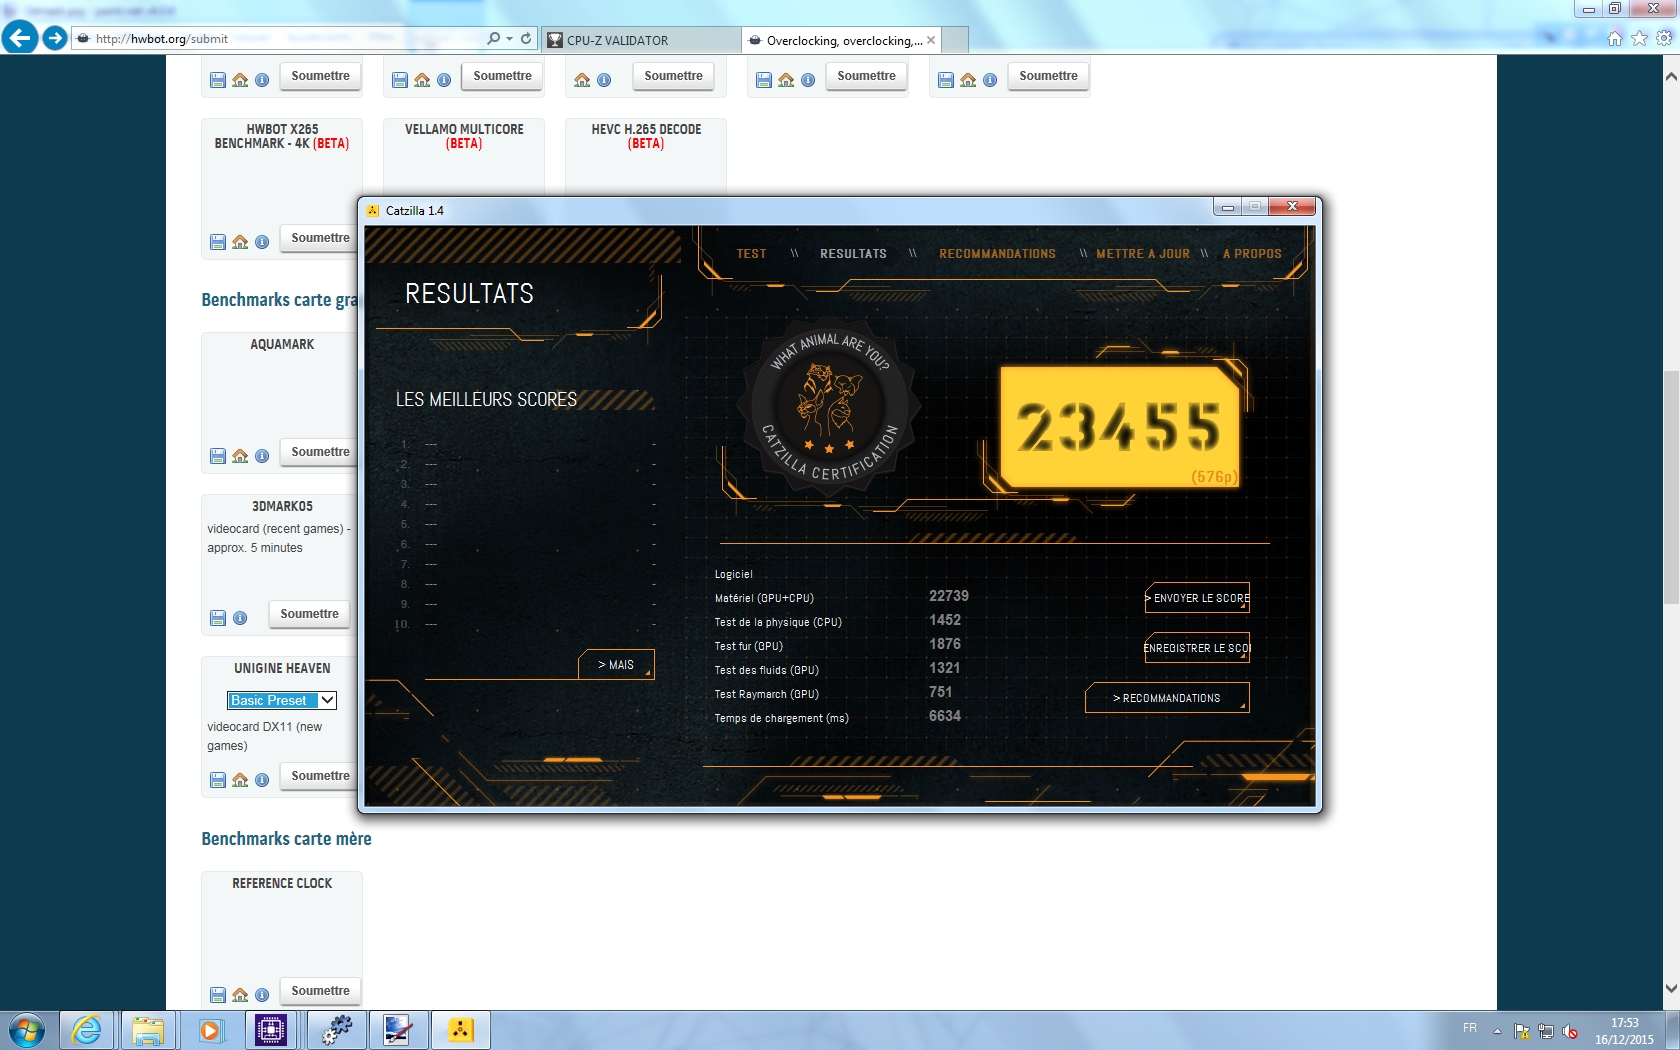Open the browser Home icon in toolbar
This screenshot has width=1680, height=1050.
1614,38
